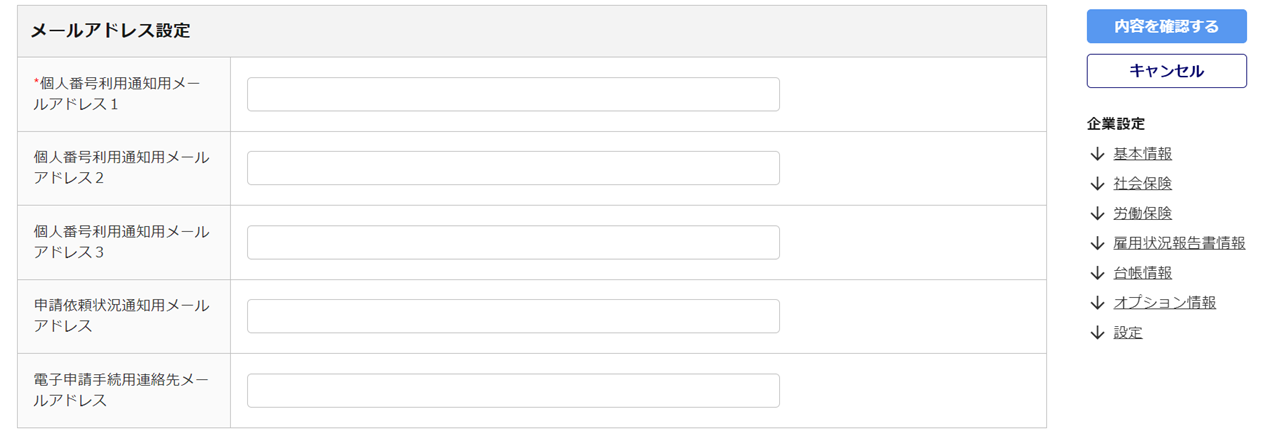Click the down arrow beside 労働保険
Image resolution: width=1272 pixels, height=436 pixels.
pyautogui.click(x=1097, y=213)
